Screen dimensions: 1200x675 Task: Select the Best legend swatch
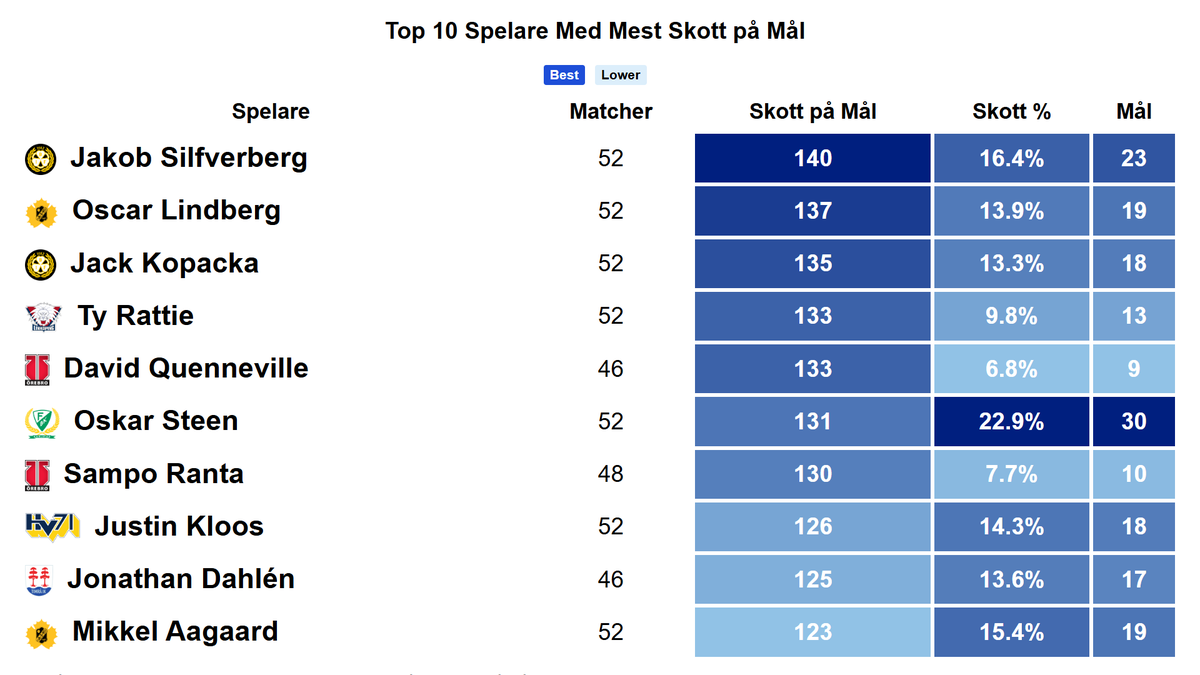(564, 75)
